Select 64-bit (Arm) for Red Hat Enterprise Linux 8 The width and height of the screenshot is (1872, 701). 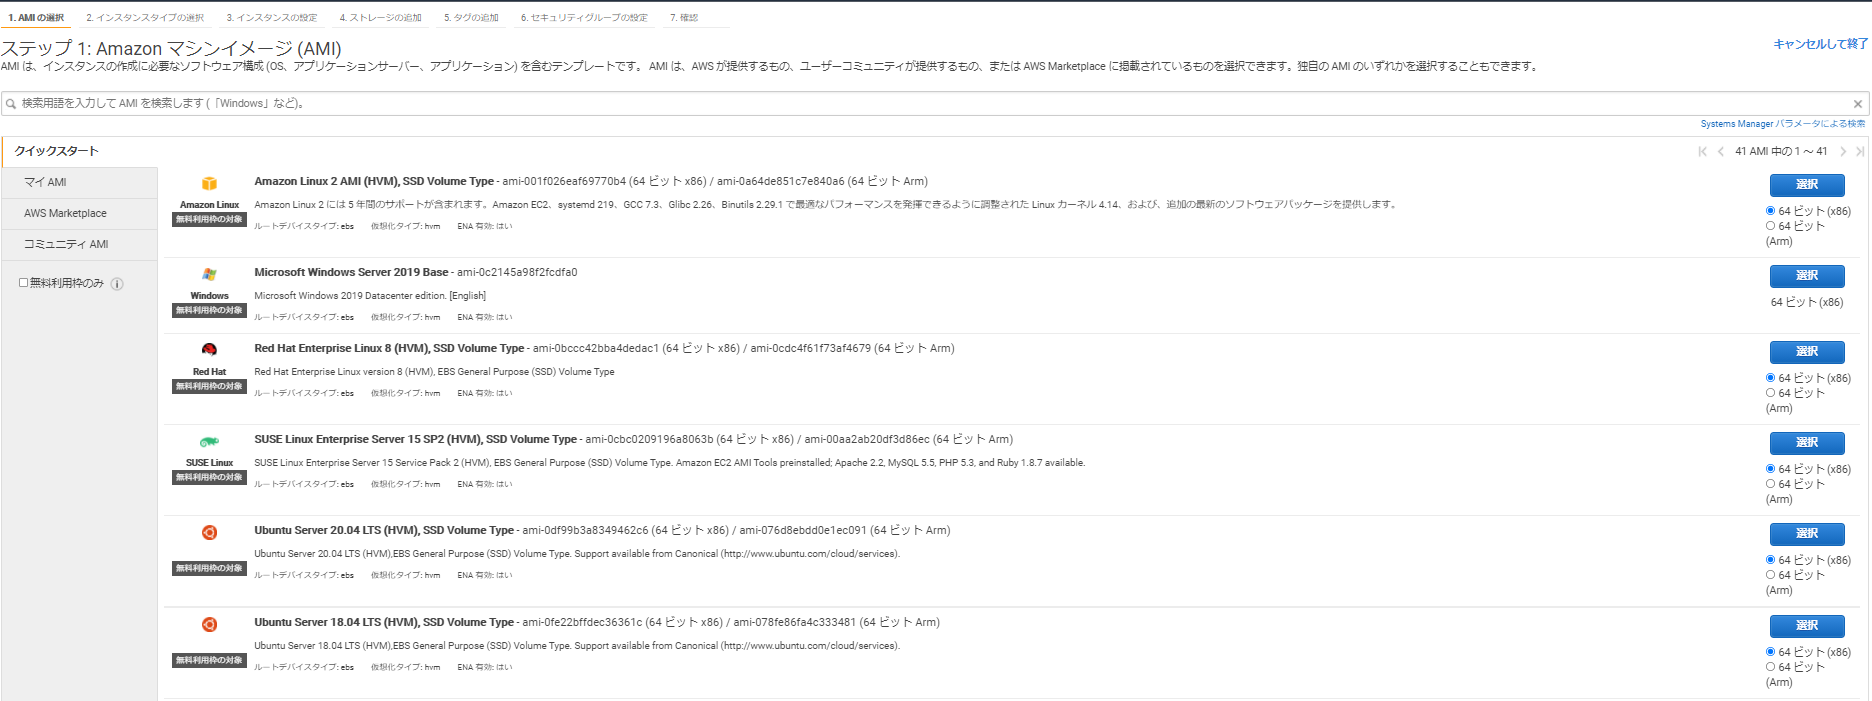(1770, 393)
